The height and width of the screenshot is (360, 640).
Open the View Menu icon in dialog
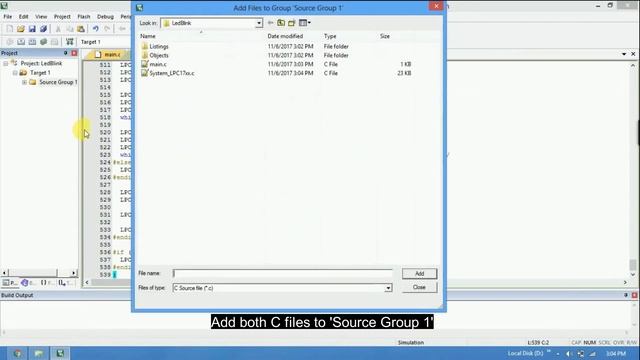(x=304, y=23)
